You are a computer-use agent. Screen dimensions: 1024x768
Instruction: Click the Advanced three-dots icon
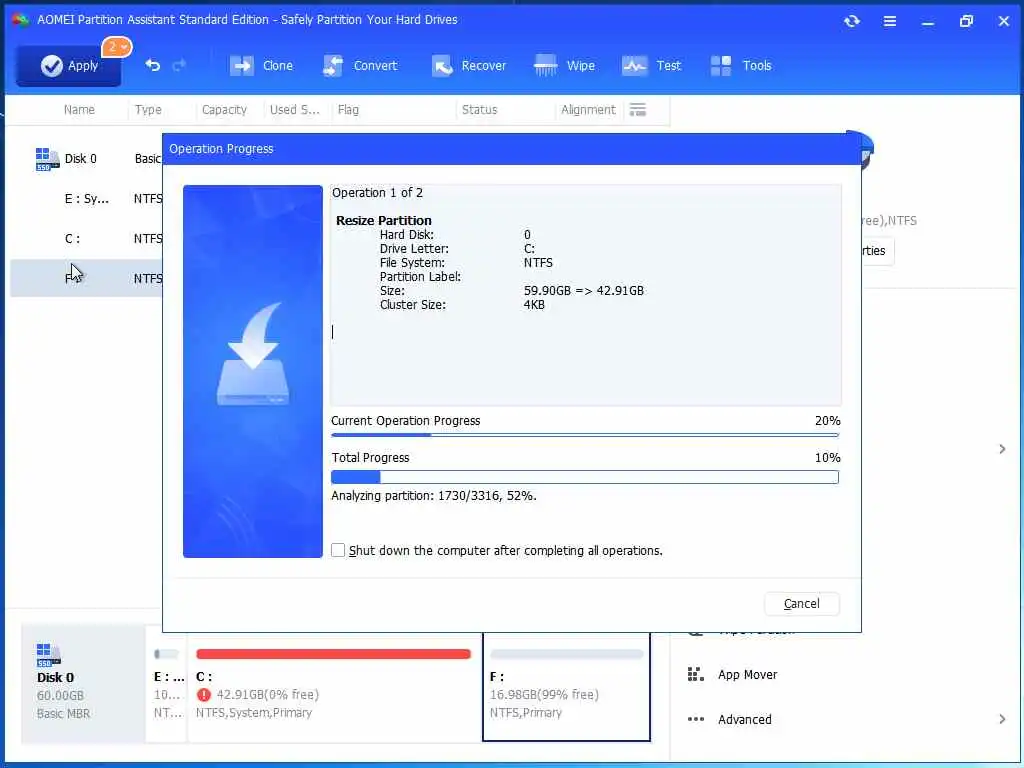(x=696, y=719)
